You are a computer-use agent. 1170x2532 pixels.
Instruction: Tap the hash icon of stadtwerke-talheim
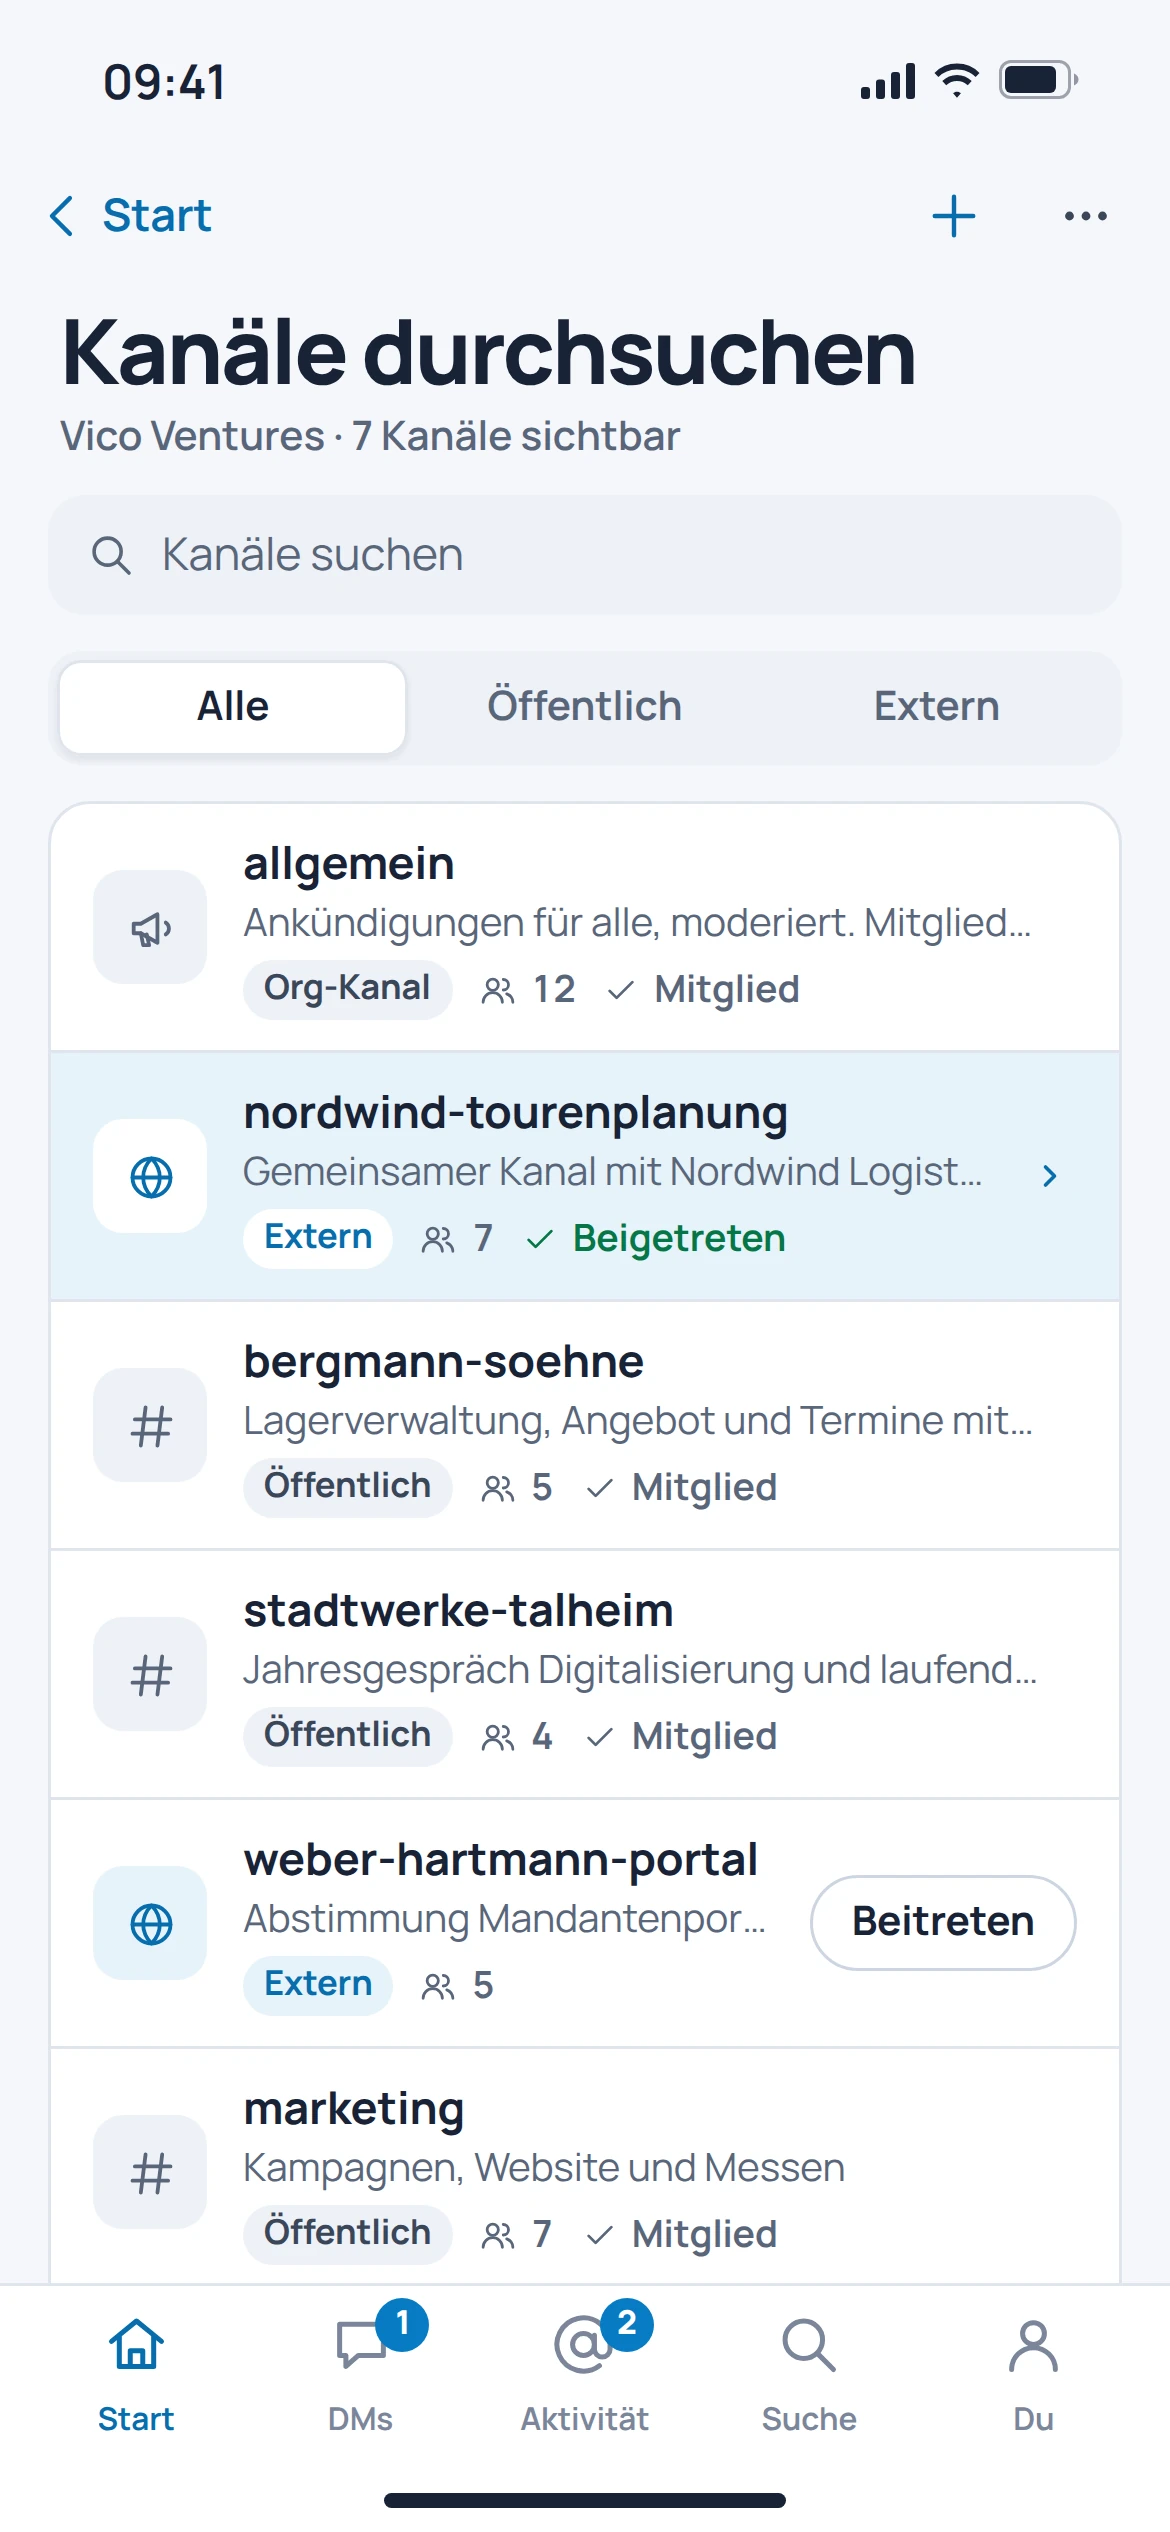(150, 1674)
